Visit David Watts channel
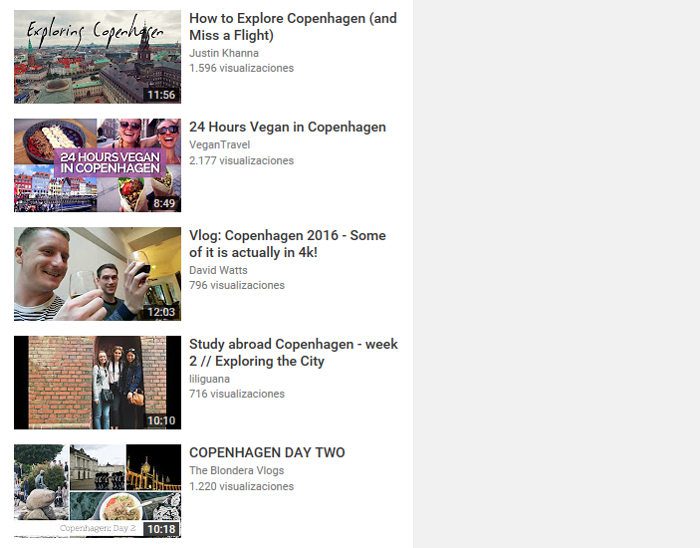This screenshot has height=548, width=700. [218, 270]
